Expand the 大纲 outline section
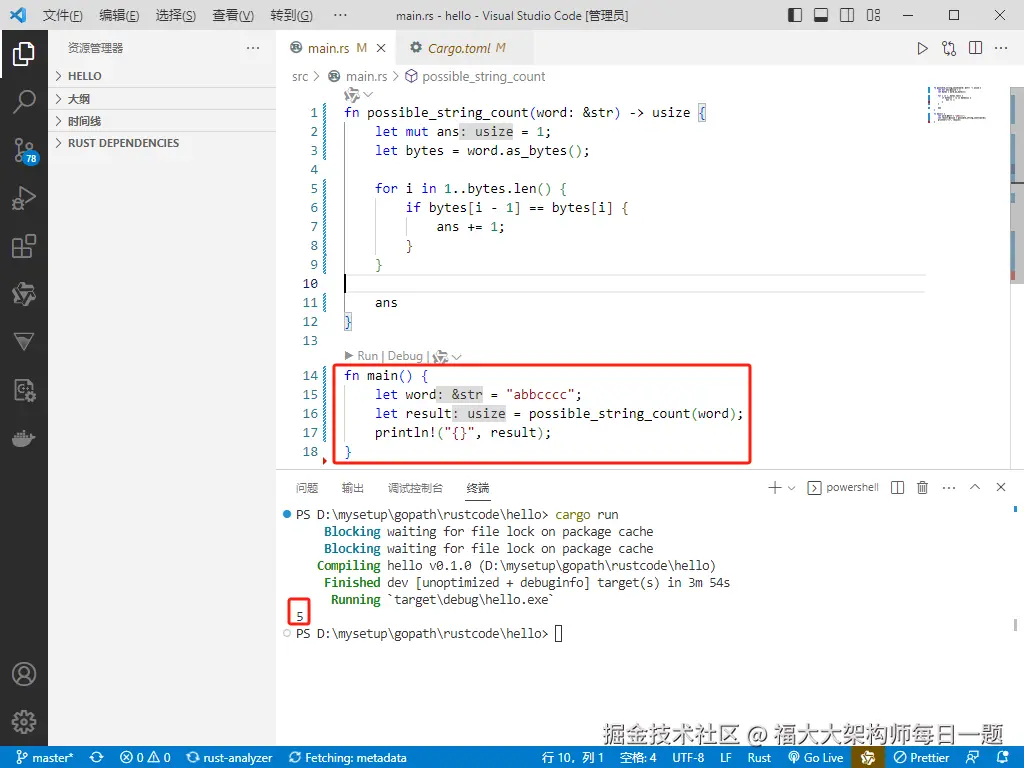The image size is (1024, 768). tap(162, 99)
